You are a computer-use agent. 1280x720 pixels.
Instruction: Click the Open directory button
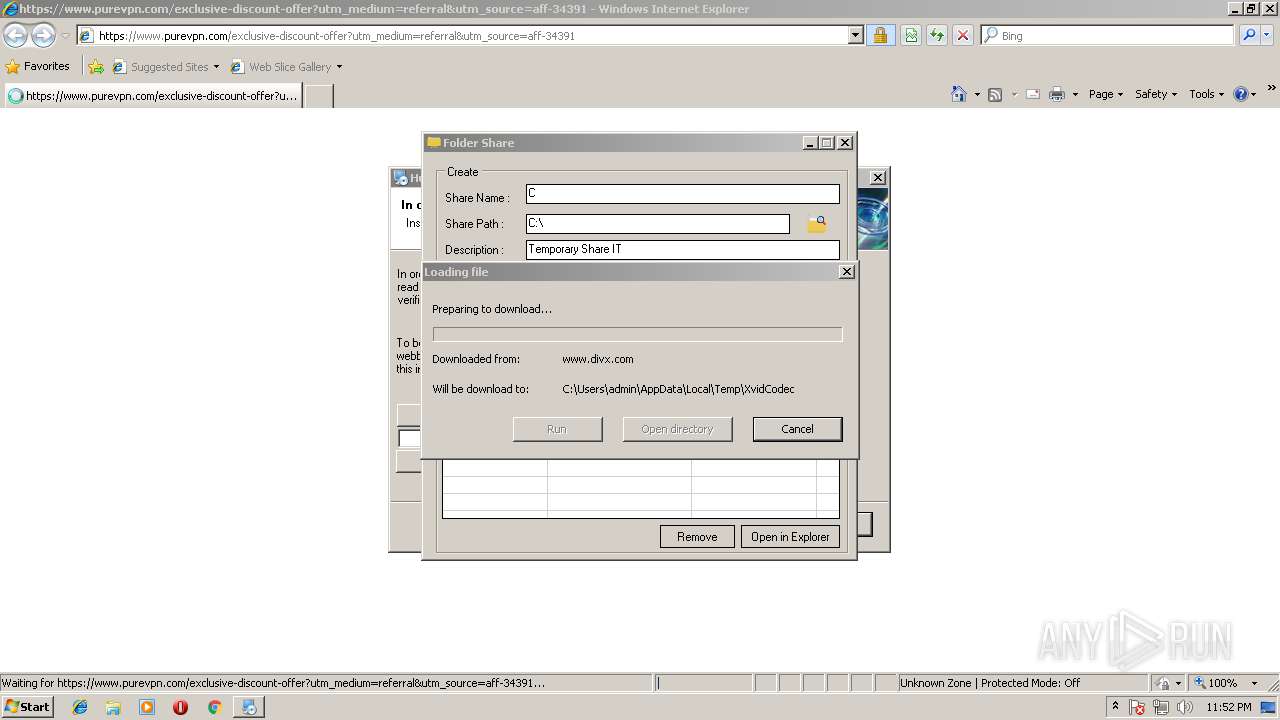tap(677, 429)
